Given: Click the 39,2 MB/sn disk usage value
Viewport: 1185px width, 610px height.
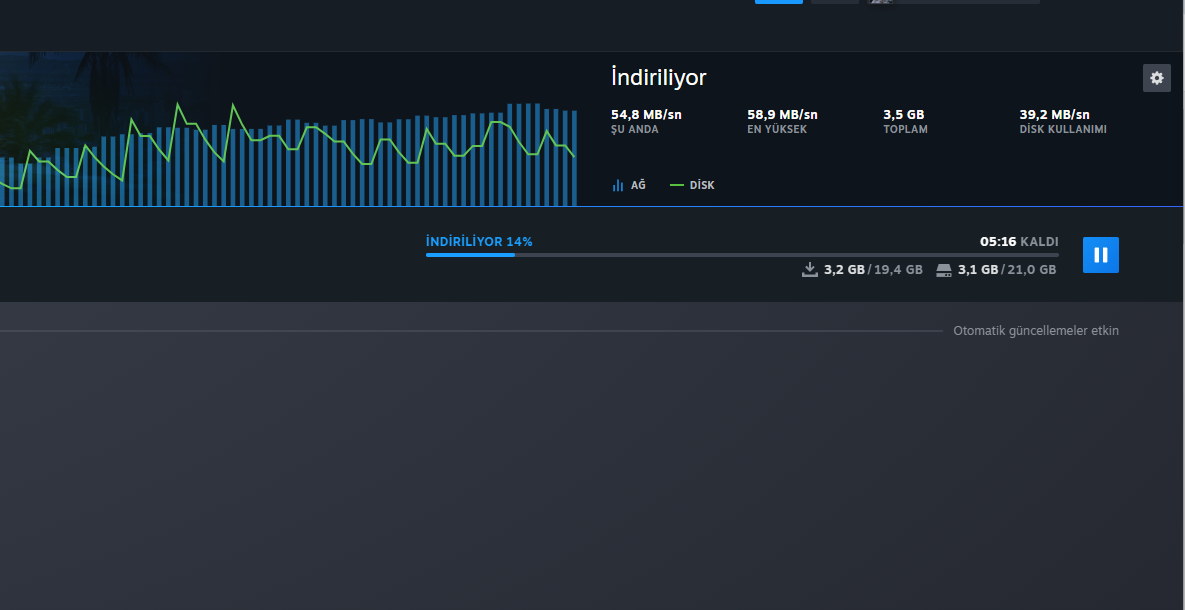Looking at the screenshot, I should click(1054, 115).
